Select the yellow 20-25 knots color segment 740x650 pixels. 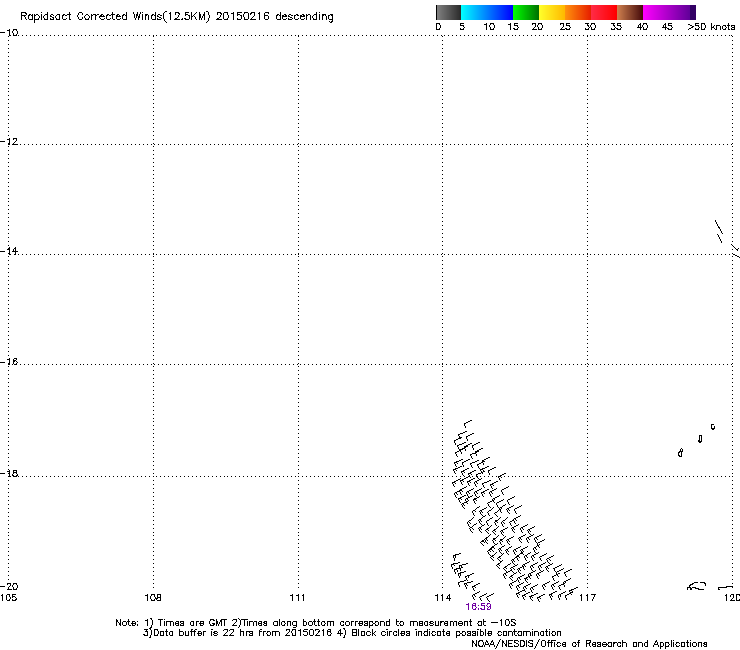tap(552, 12)
